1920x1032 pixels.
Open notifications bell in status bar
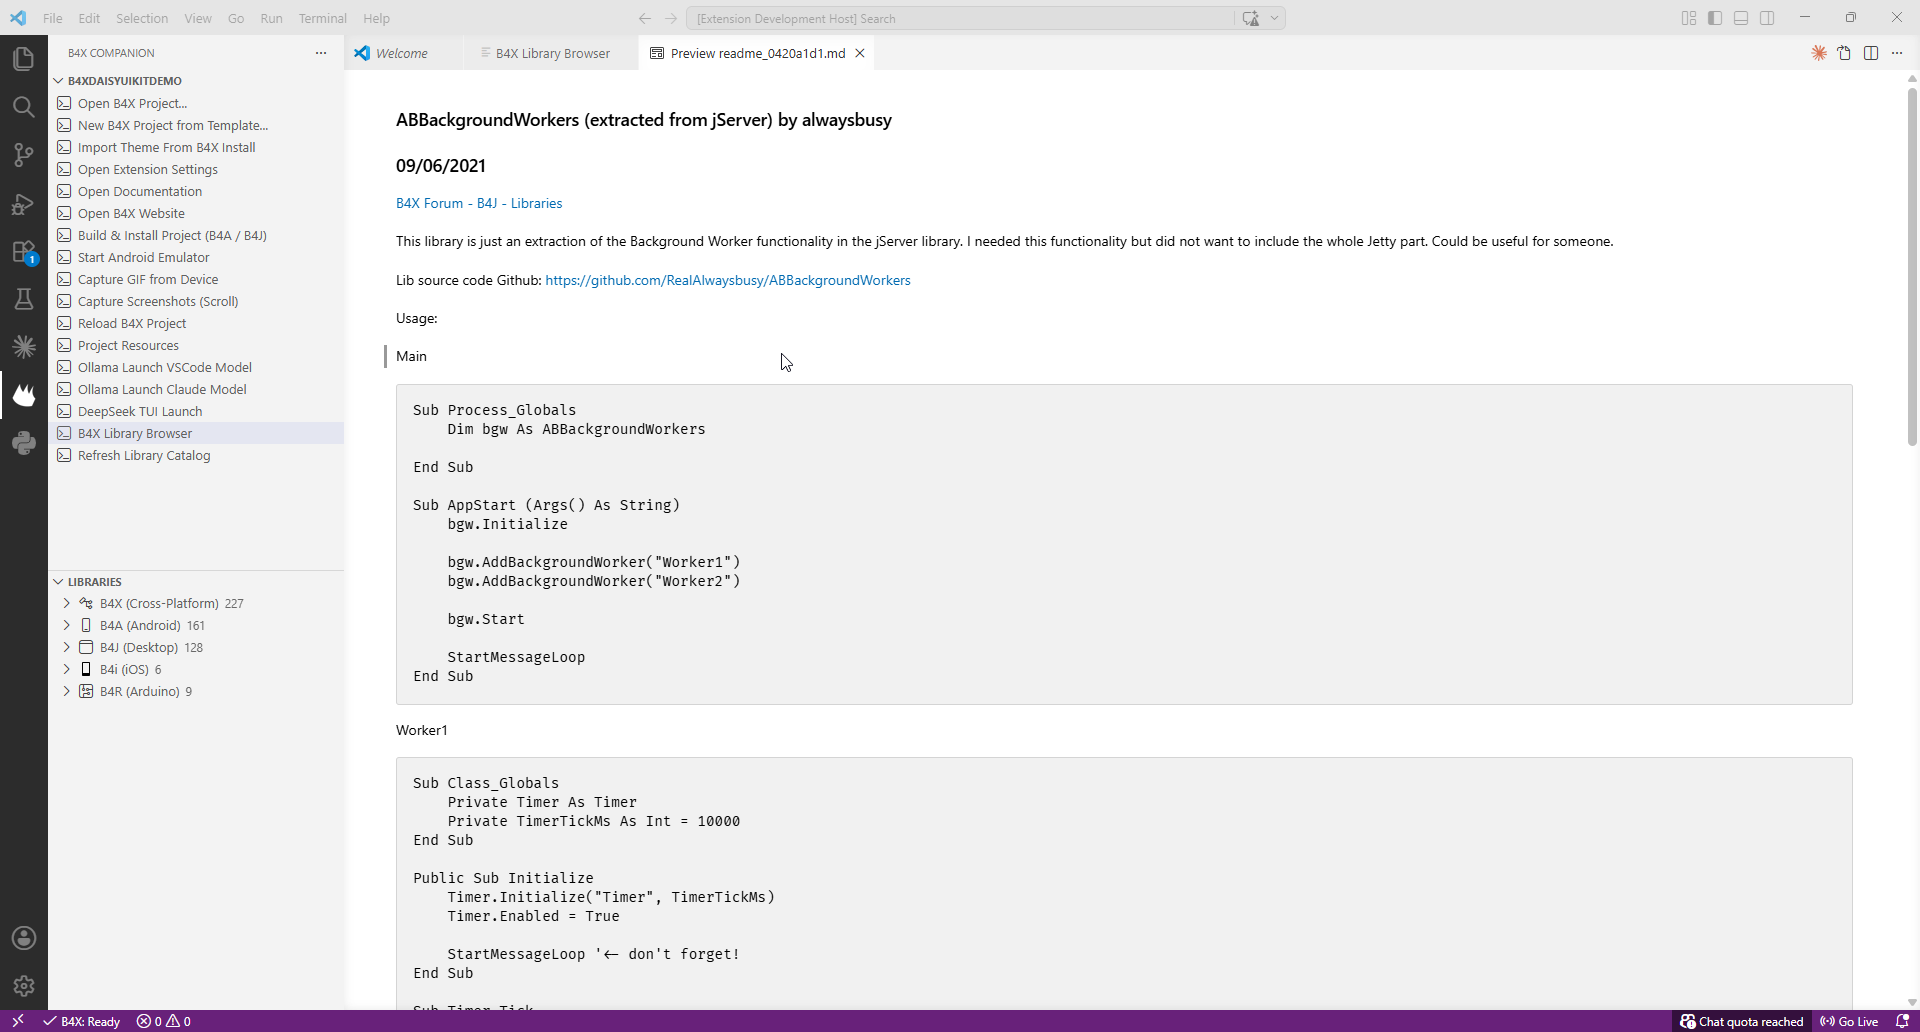[x=1903, y=1021]
